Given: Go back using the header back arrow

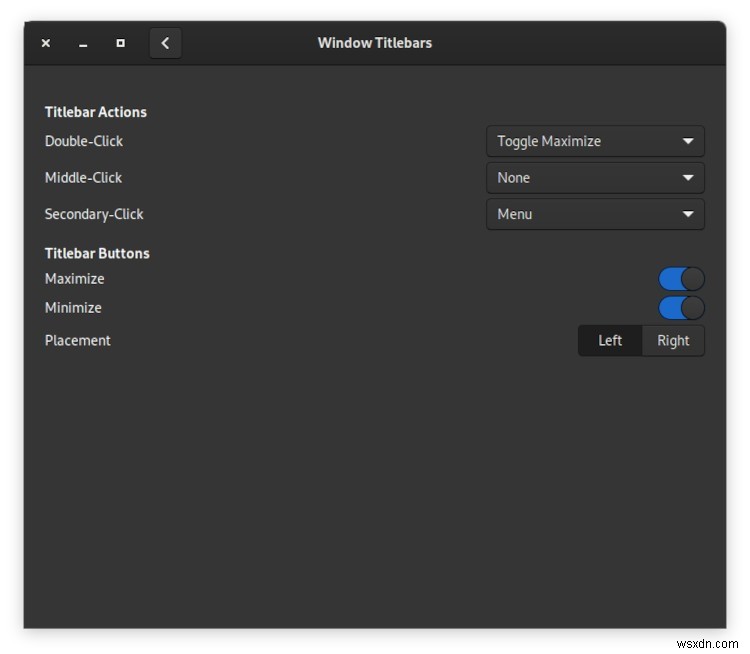Looking at the screenshot, I should click(x=165, y=43).
